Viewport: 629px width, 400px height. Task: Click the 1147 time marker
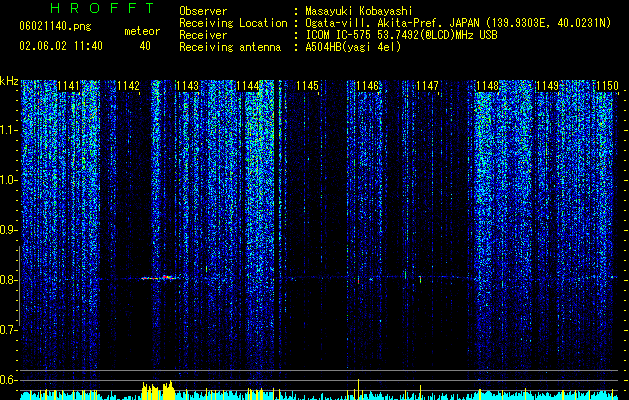tap(427, 86)
